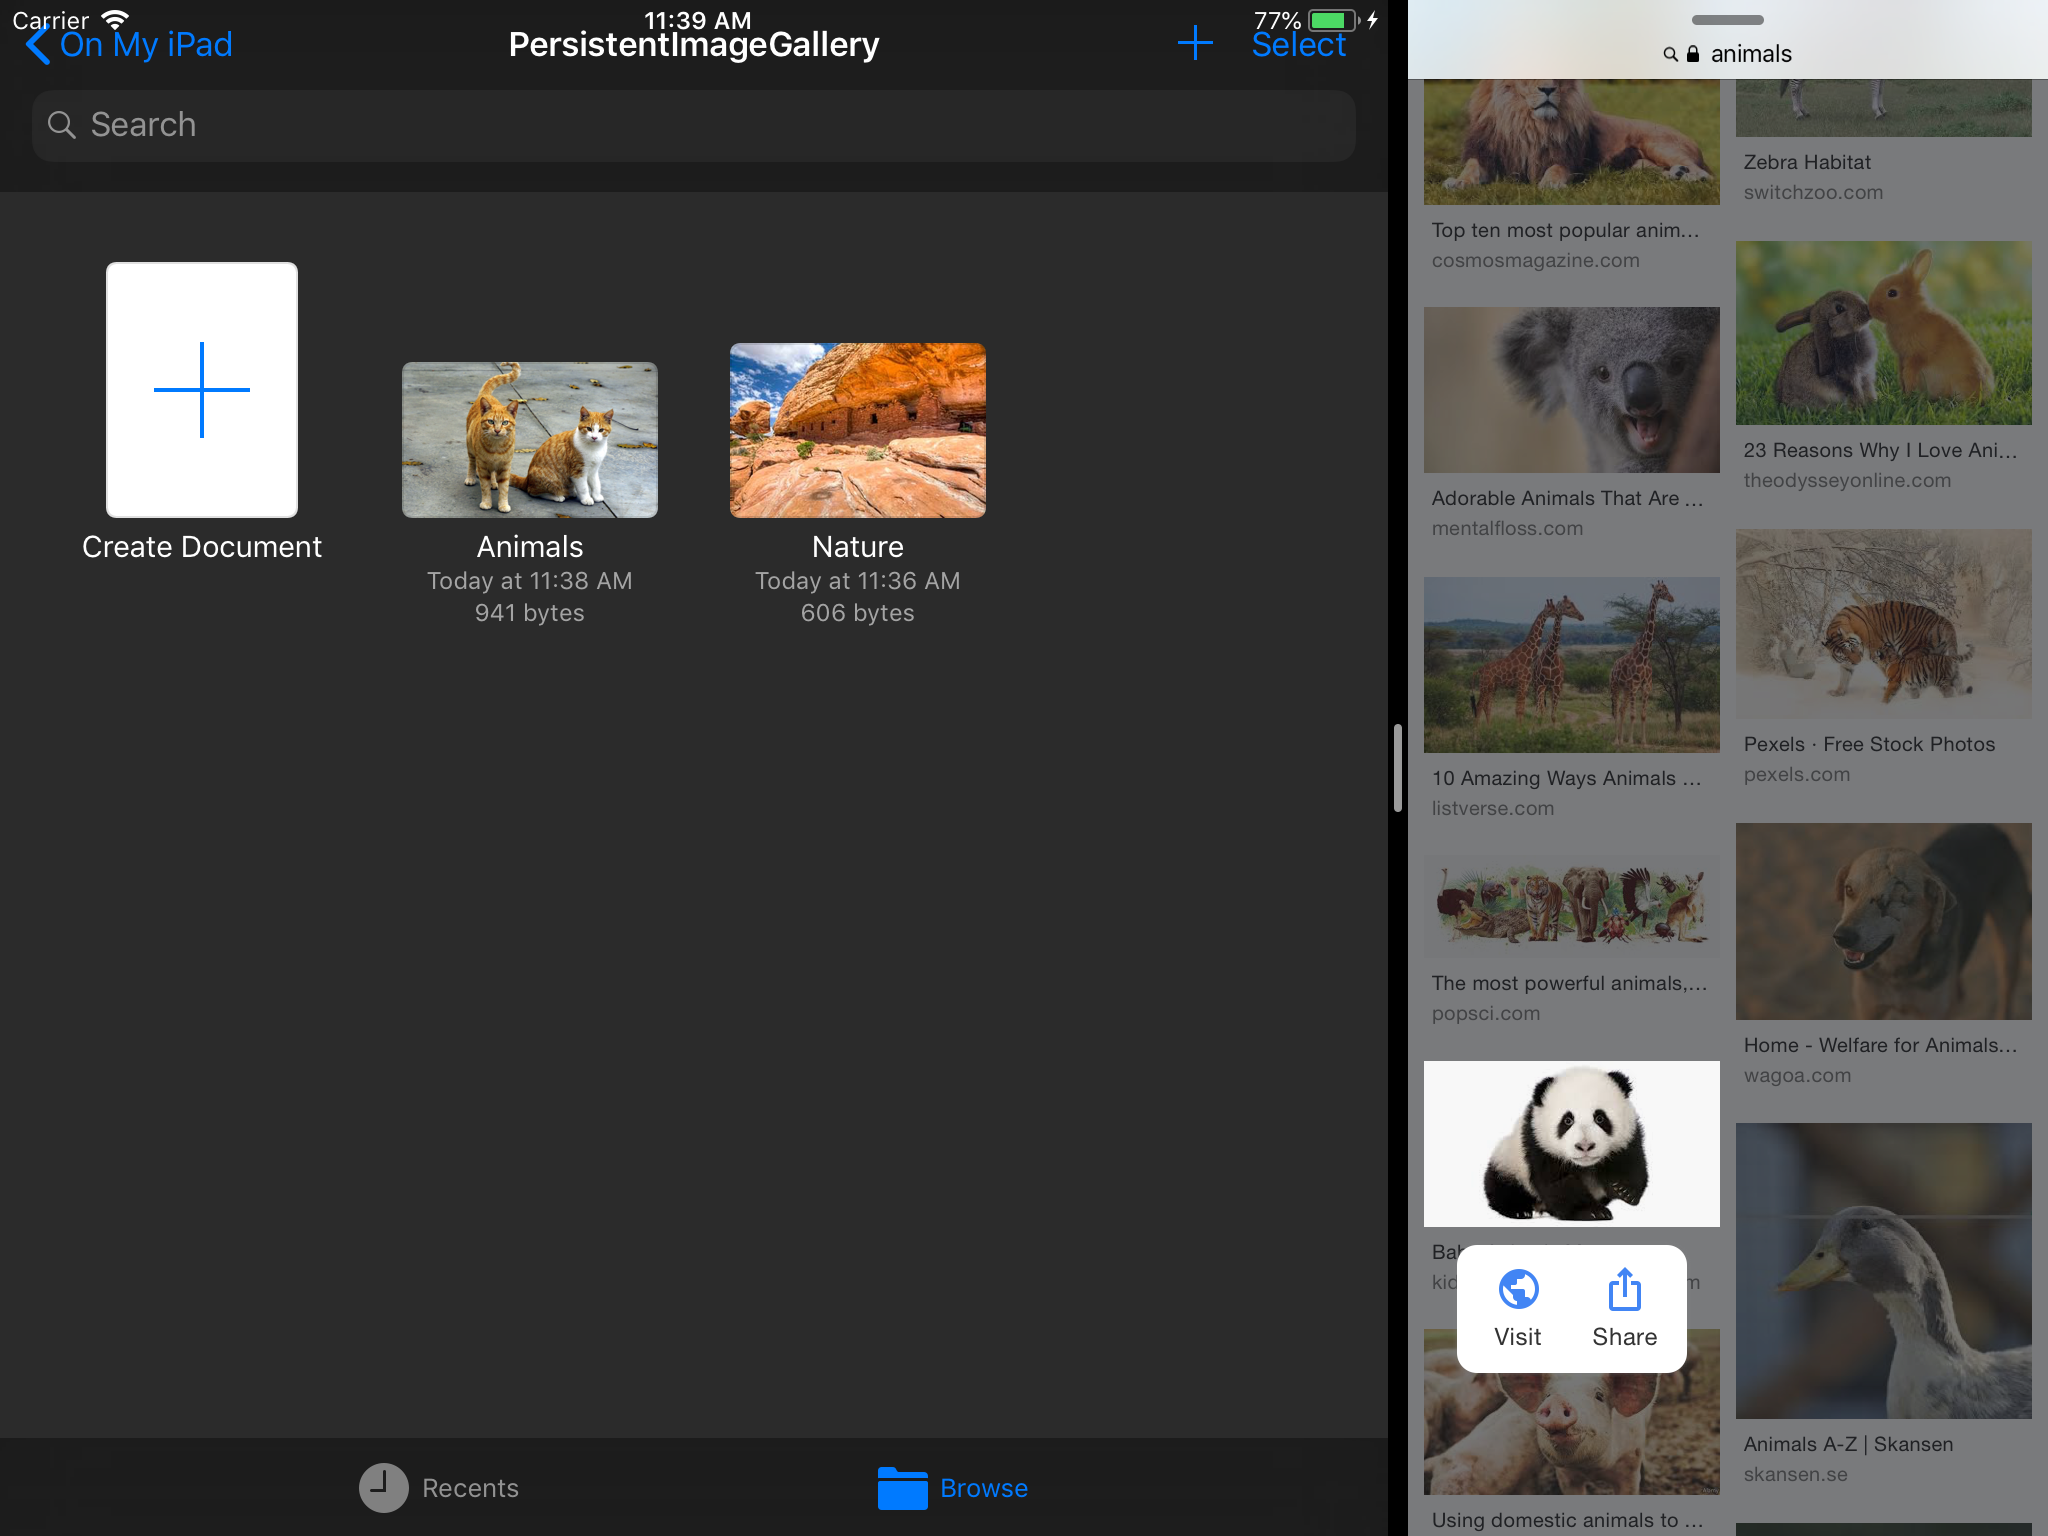Tap the Create Document tile
The width and height of the screenshot is (2048, 1536).
(x=202, y=390)
